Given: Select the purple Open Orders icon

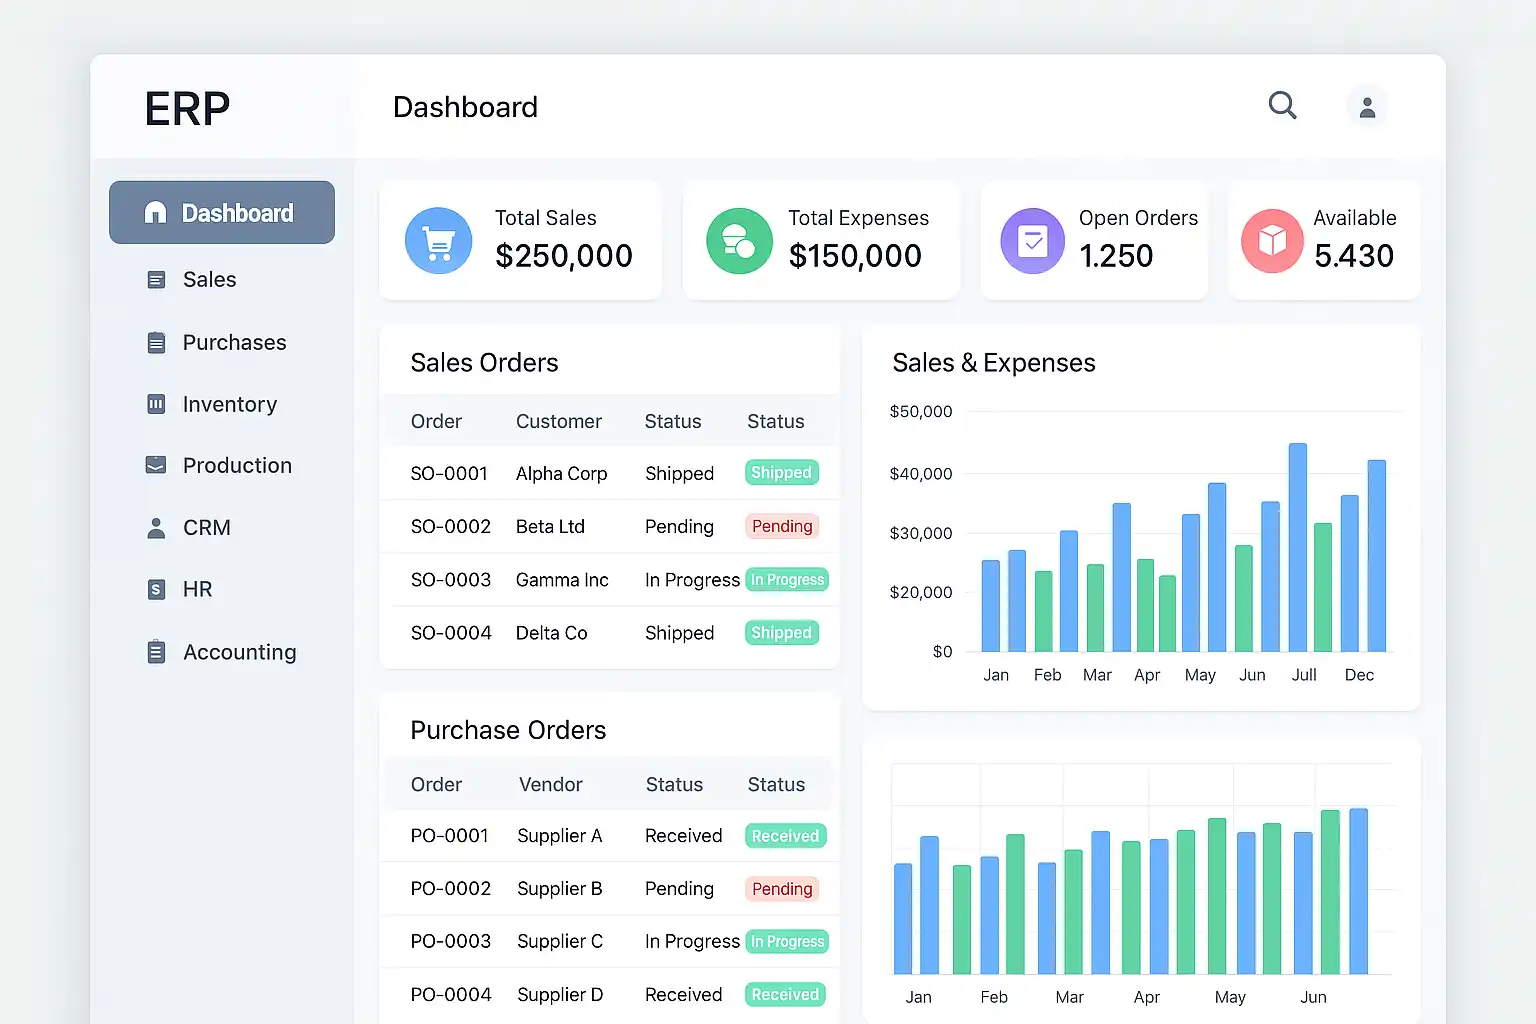Looking at the screenshot, I should pos(1032,241).
